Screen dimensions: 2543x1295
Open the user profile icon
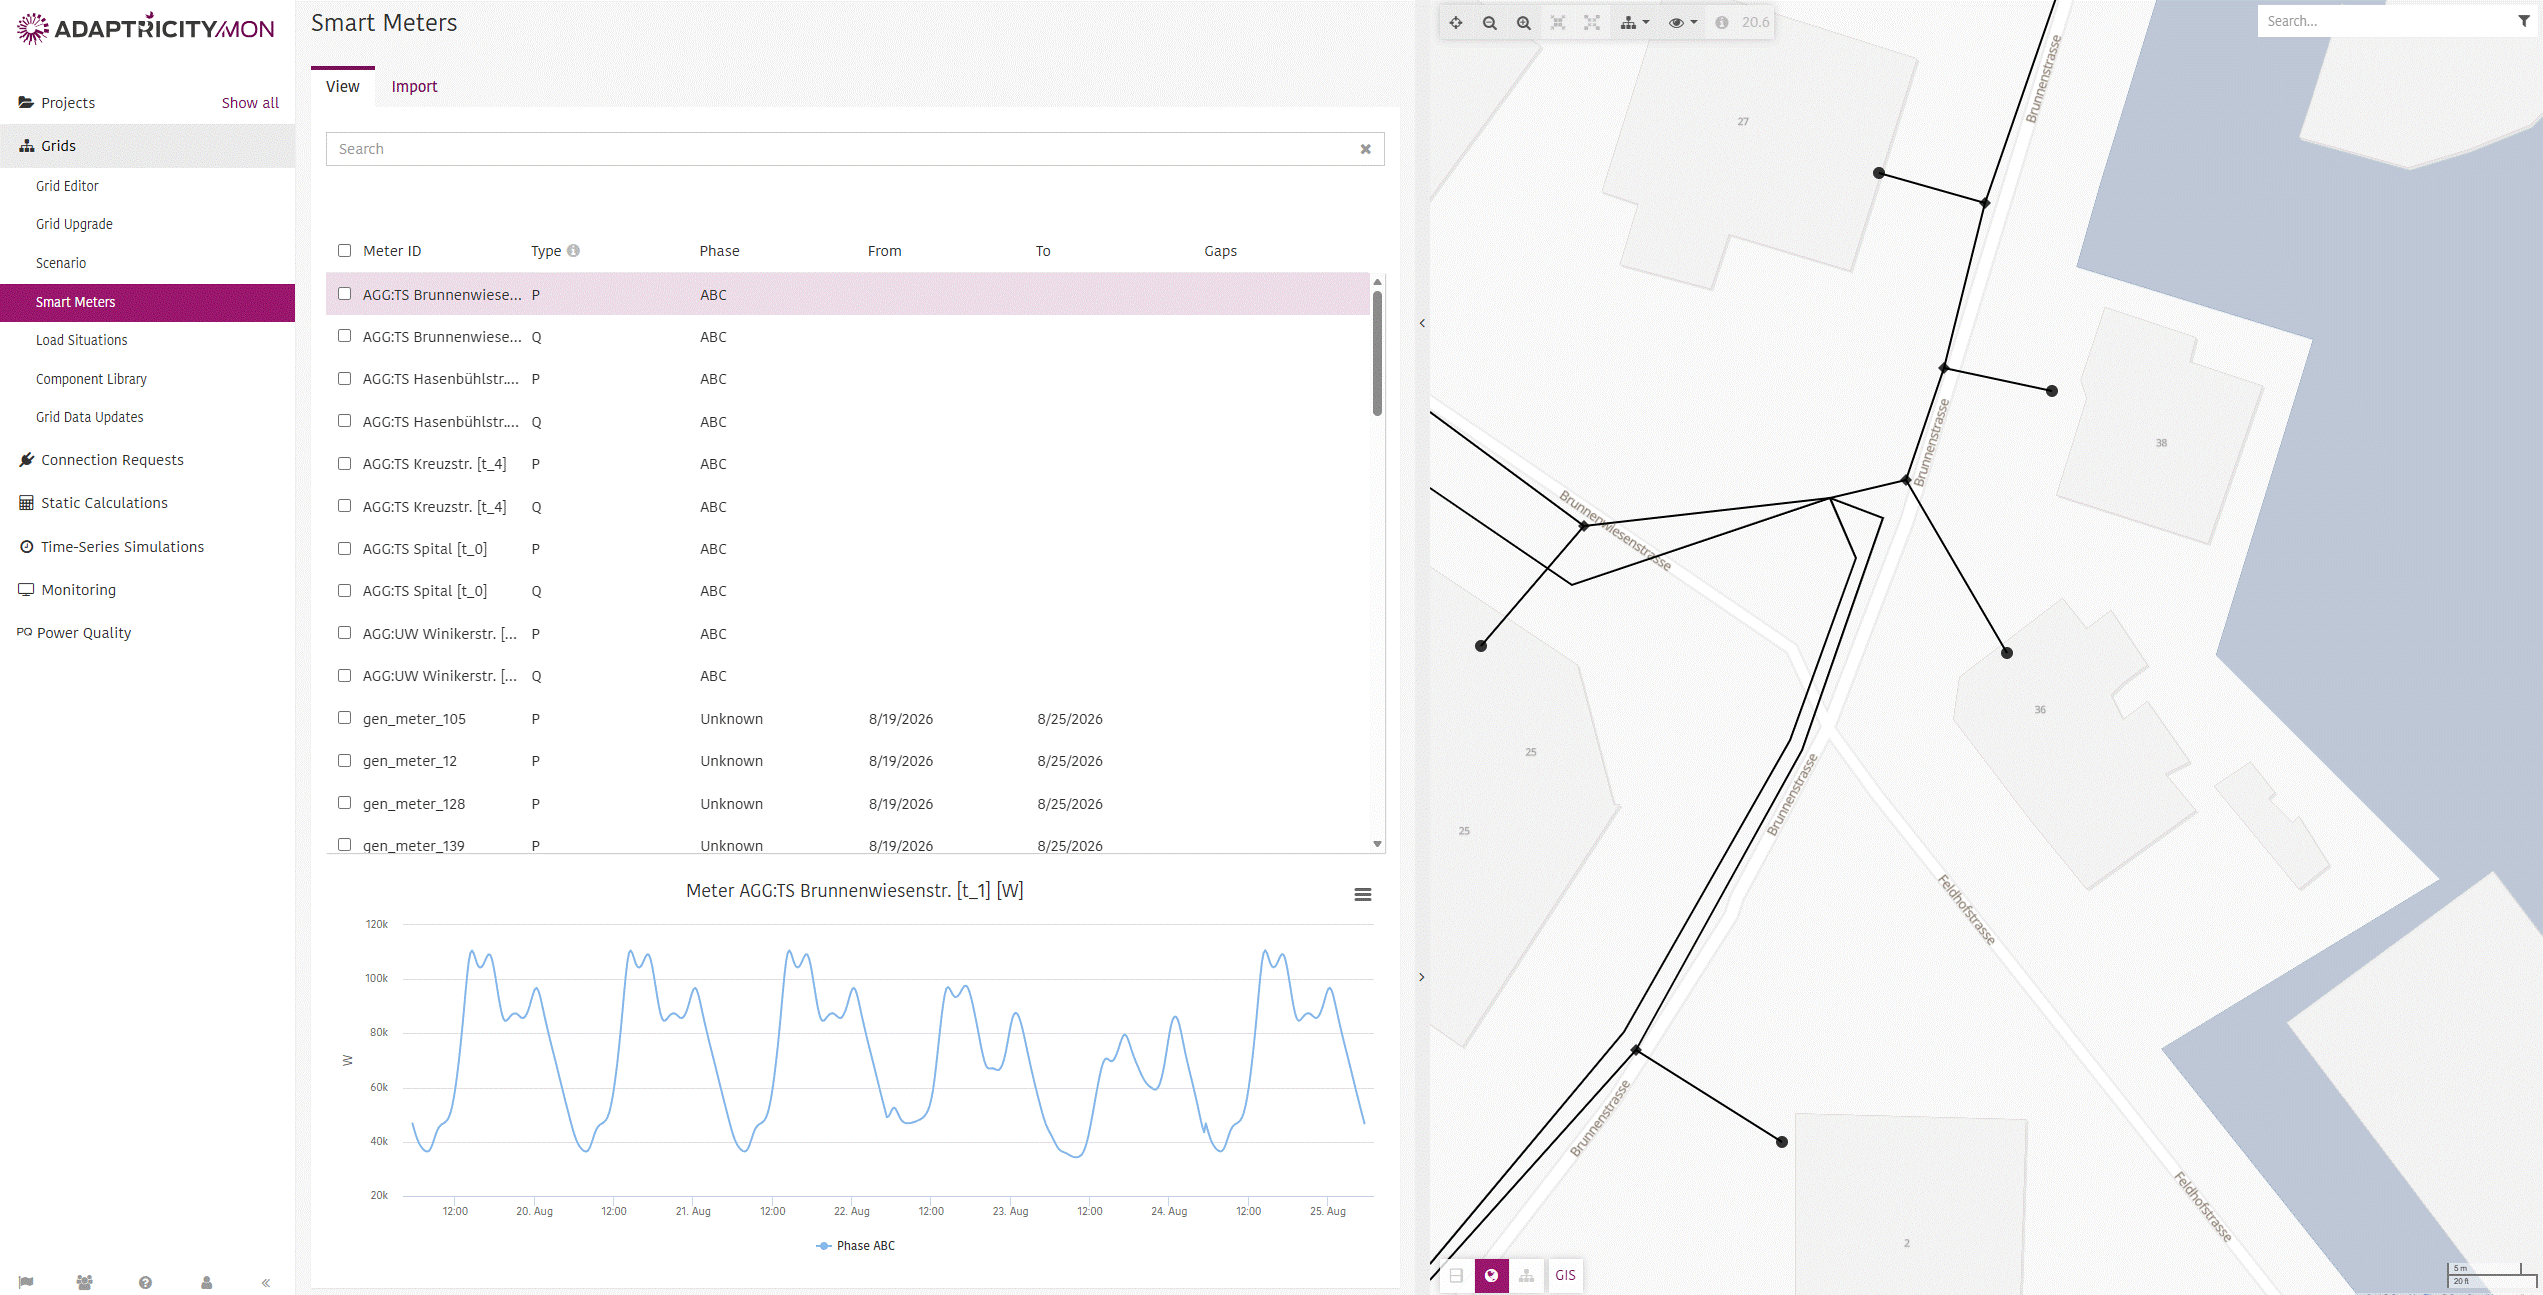coord(207,1282)
